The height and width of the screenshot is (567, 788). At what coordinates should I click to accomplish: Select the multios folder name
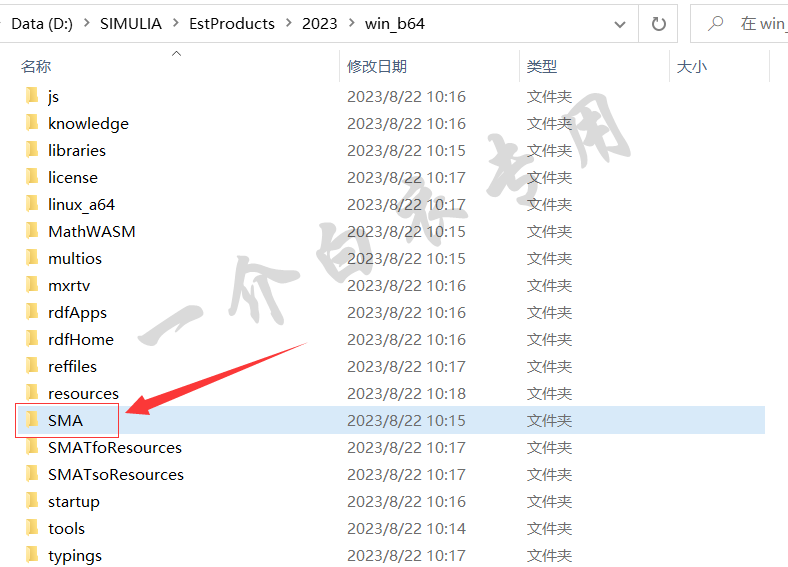pos(75,259)
